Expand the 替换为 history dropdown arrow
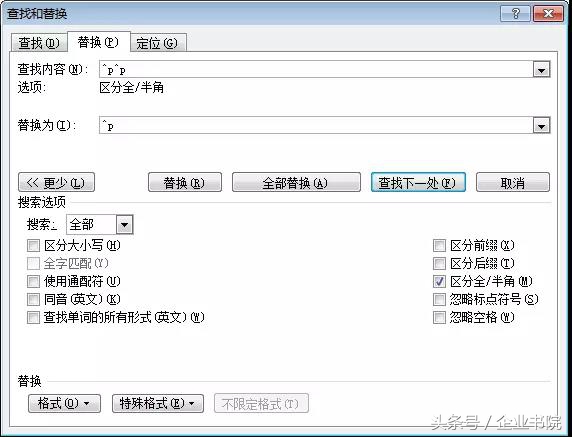 [x=541, y=126]
